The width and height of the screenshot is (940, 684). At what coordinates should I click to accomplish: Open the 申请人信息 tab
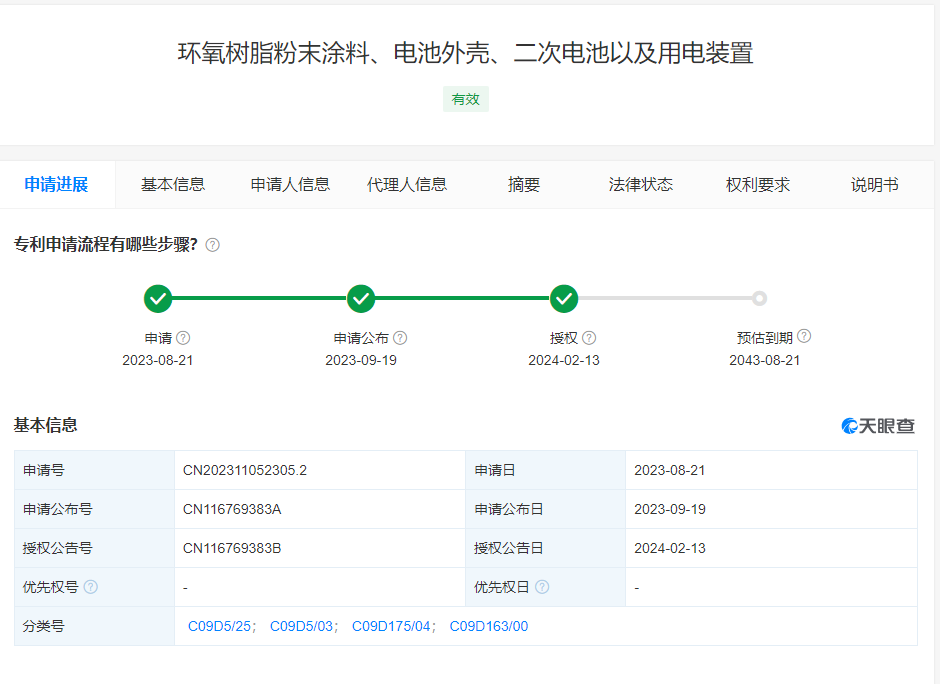click(x=290, y=184)
